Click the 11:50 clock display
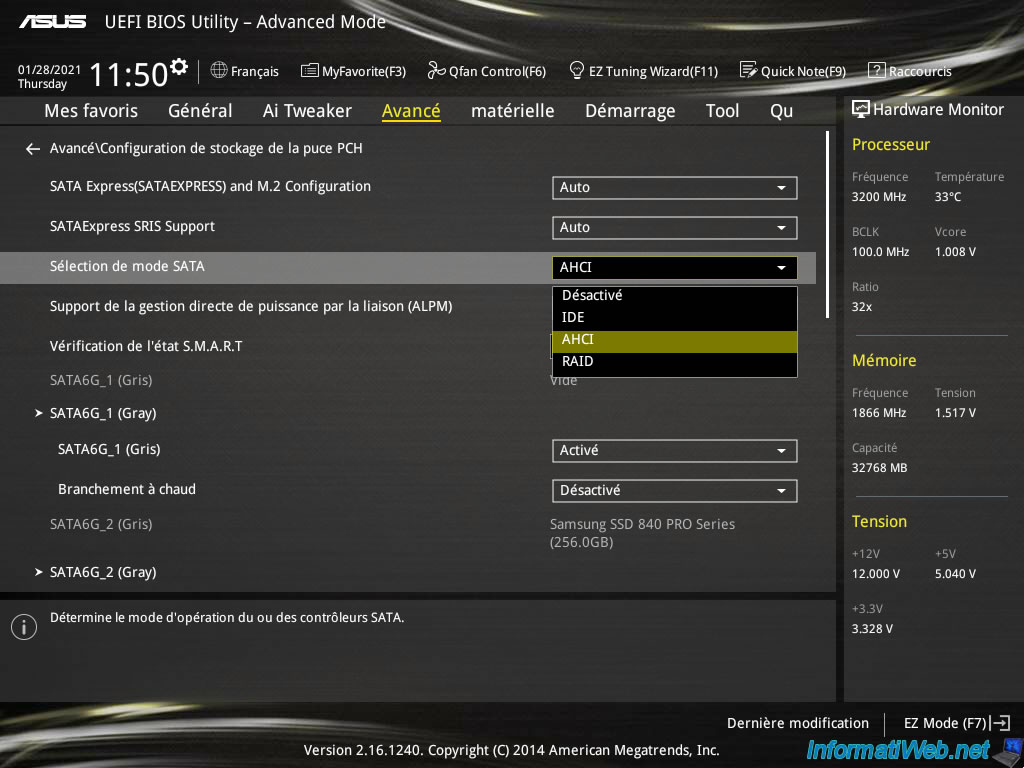Viewport: 1024px width, 768px height. click(129, 74)
